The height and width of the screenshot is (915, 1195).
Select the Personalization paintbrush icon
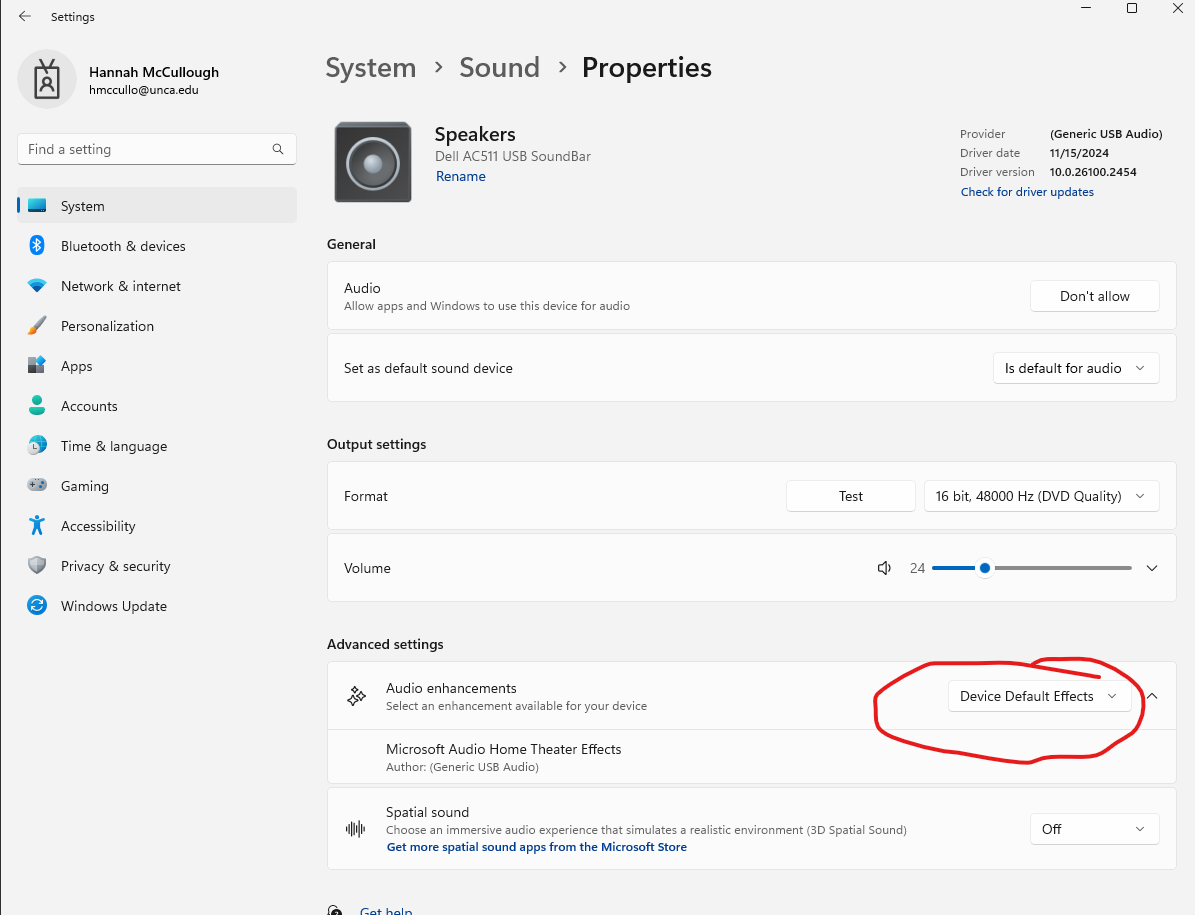click(37, 325)
